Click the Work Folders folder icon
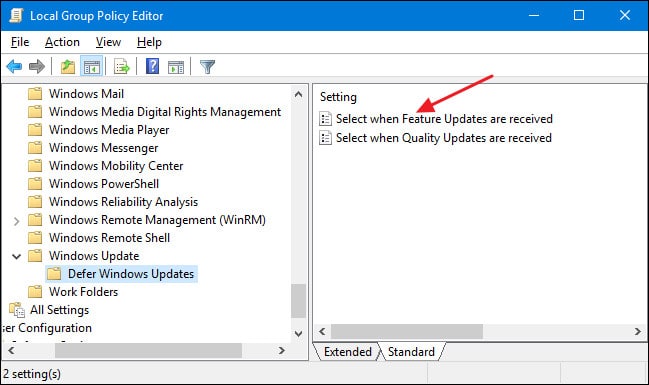Image resolution: width=649 pixels, height=385 pixels. coord(35,292)
